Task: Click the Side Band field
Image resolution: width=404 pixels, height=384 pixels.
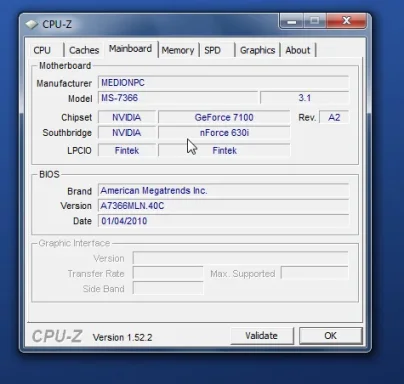Action: (168, 288)
